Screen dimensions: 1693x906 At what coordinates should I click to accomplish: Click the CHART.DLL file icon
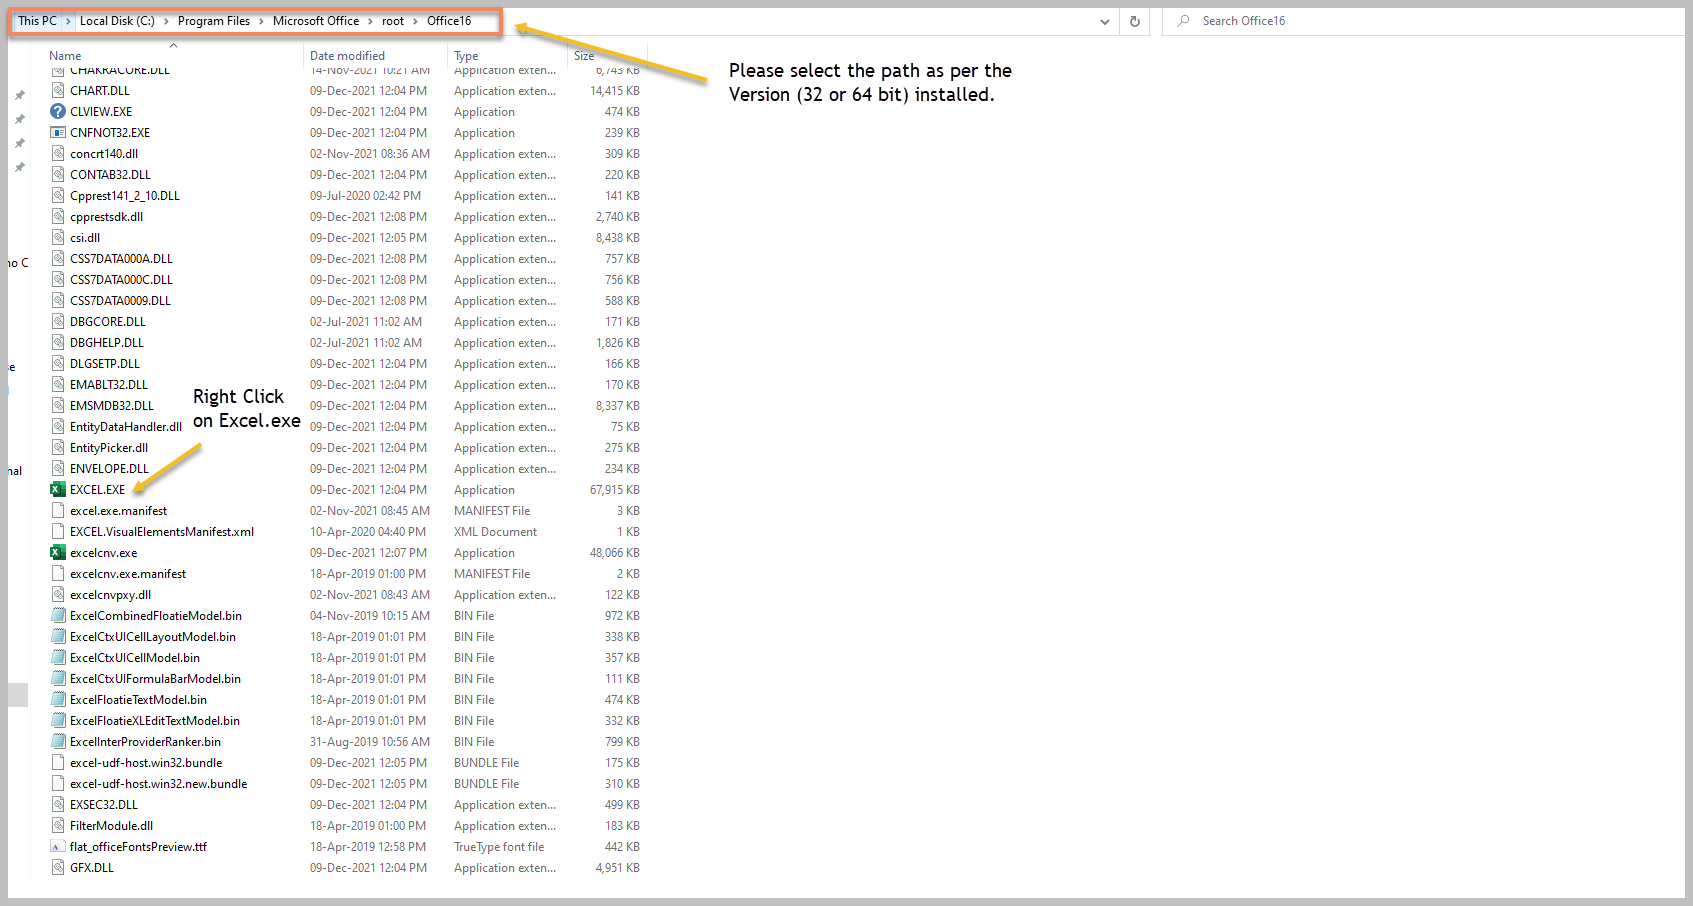(58, 91)
